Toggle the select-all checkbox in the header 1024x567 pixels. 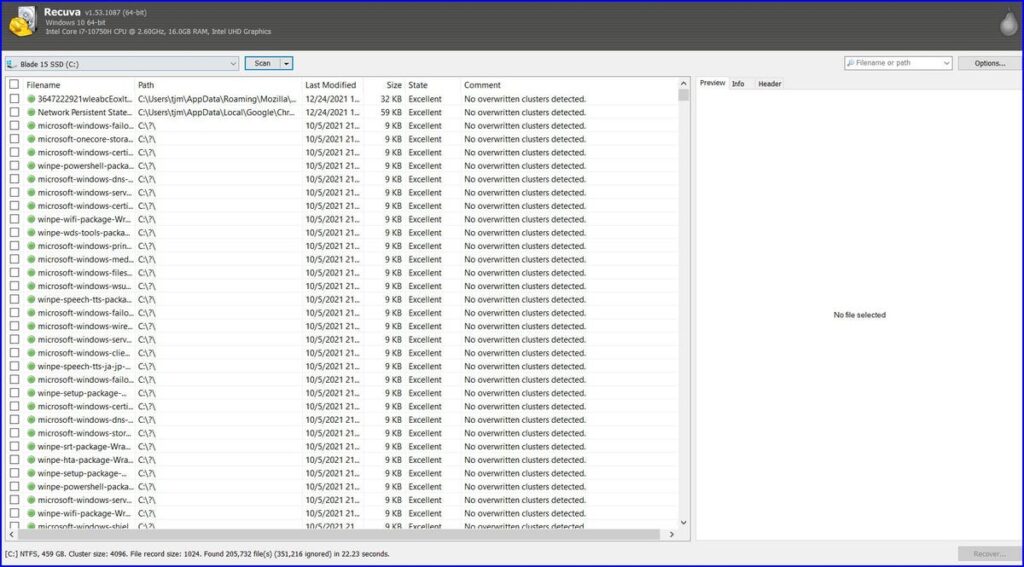tap(14, 85)
